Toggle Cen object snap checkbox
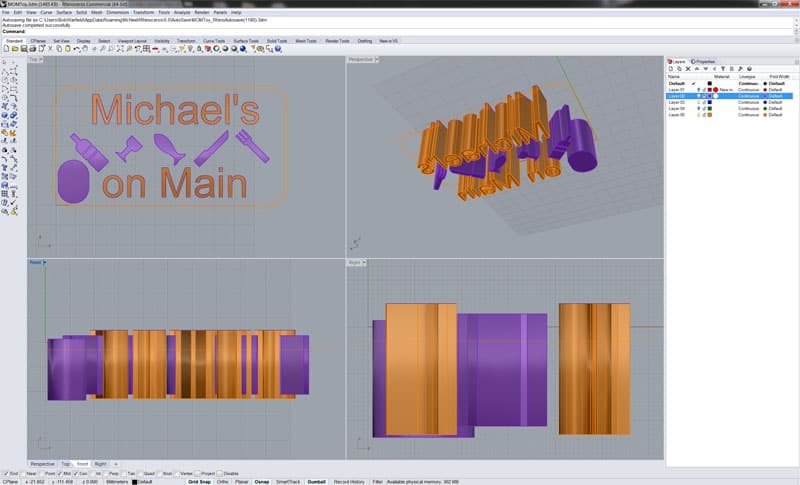The height and width of the screenshot is (485, 800). [x=76, y=474]
